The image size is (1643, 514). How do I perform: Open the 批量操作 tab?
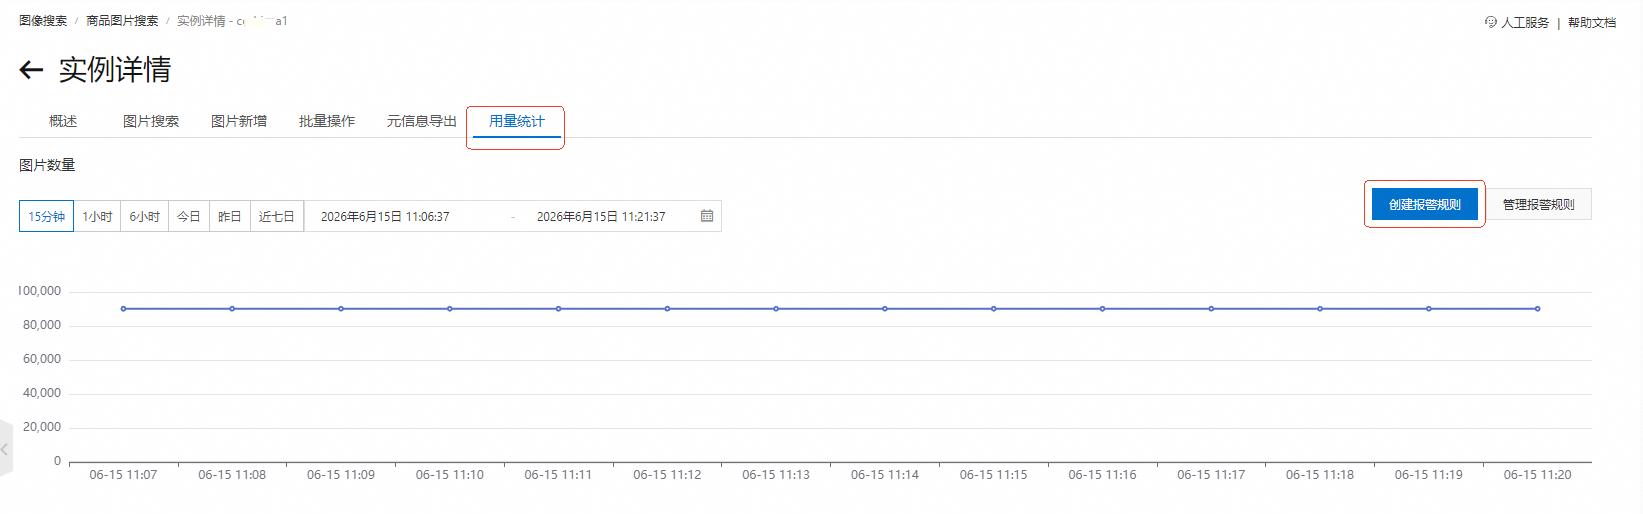click(327, 121)
